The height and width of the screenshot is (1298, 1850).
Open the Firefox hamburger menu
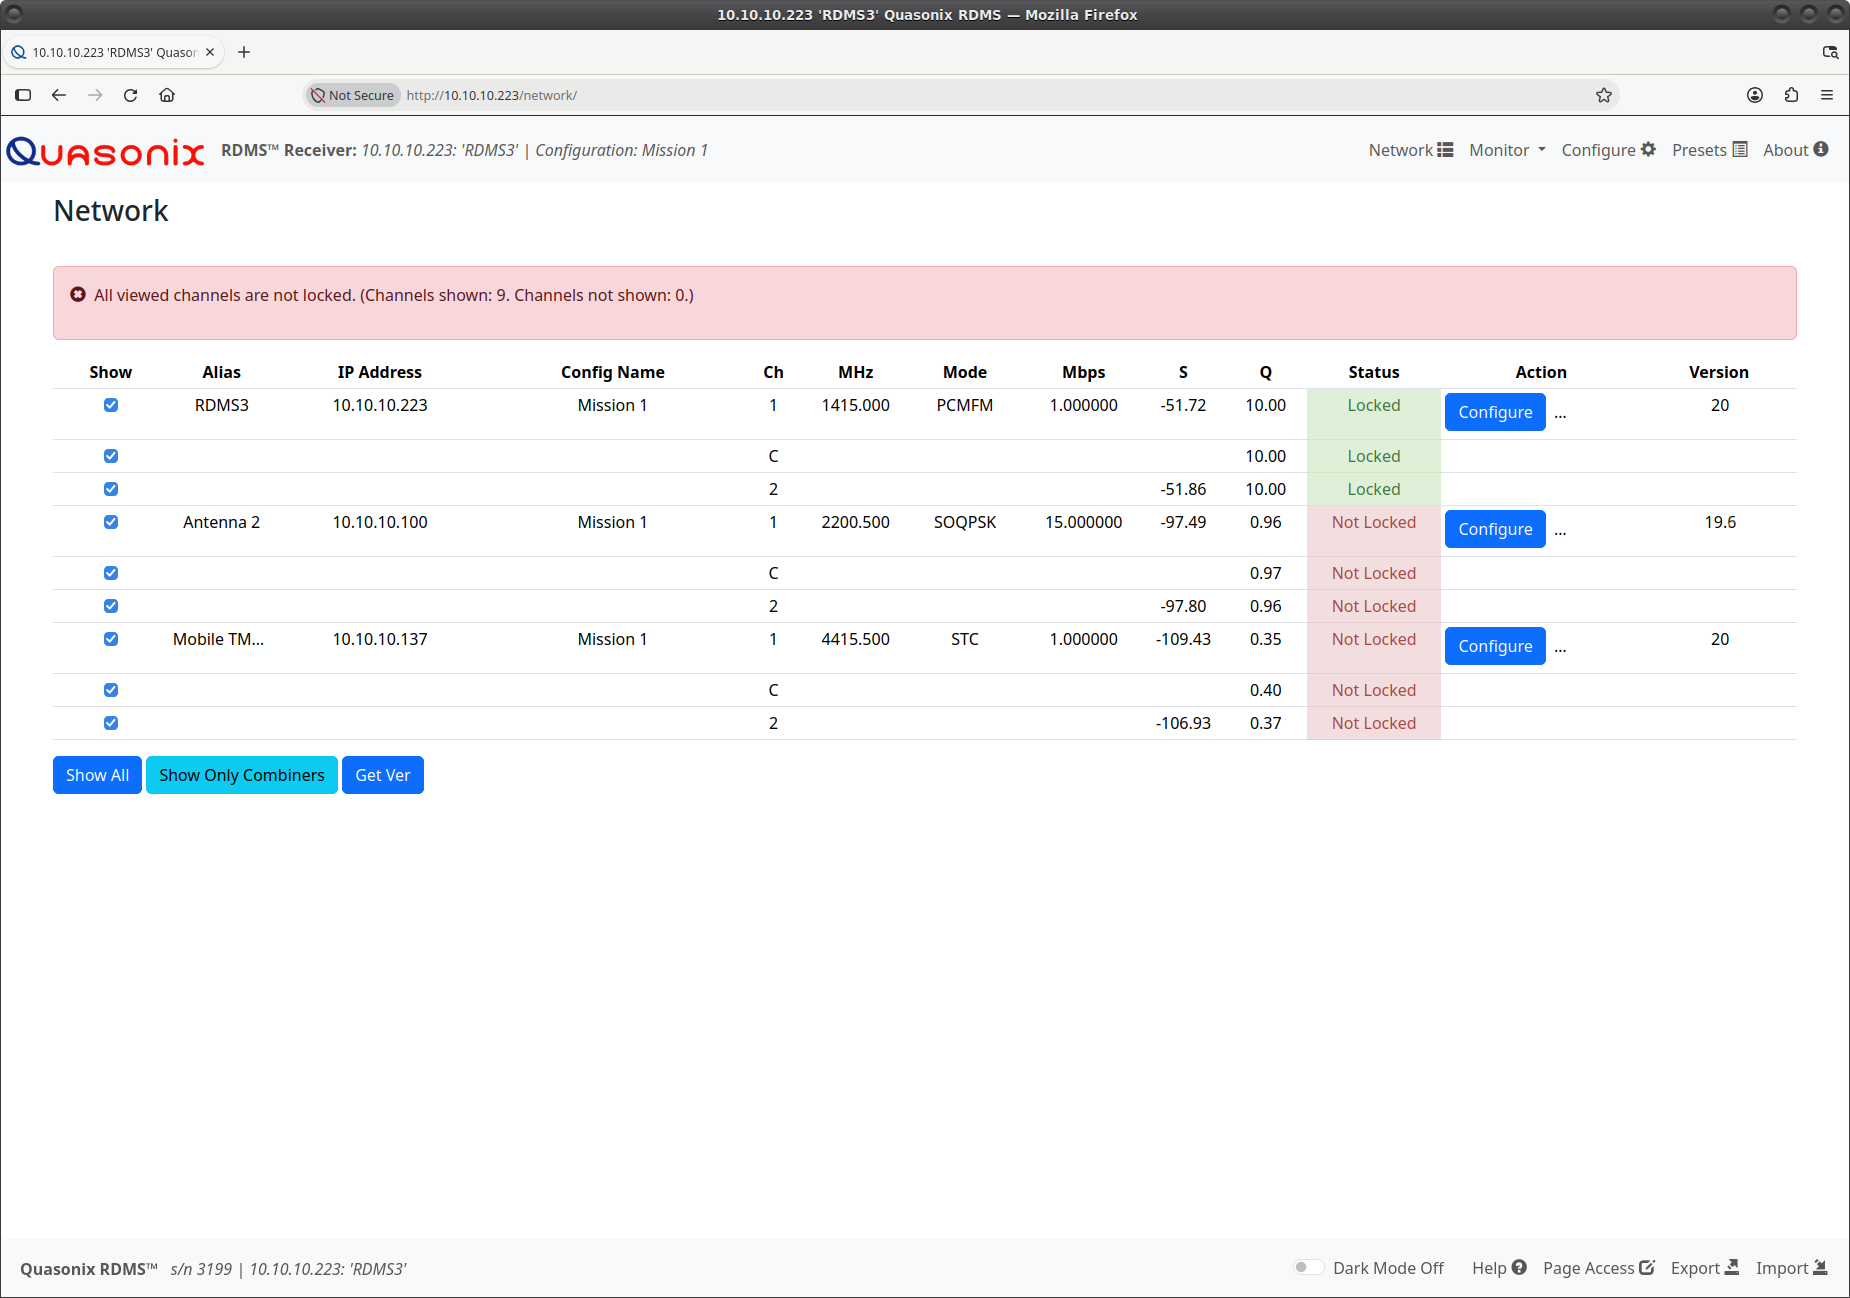click(1827, 95)
